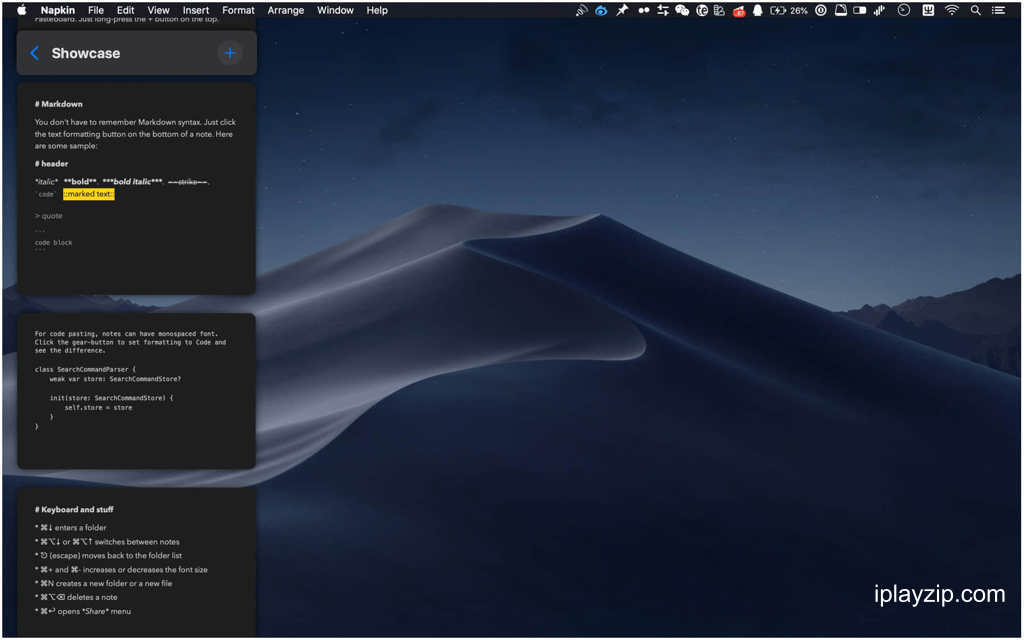Open the Notification Center list icon
Viewport: 1024px width, 640px height.
pos(999,10)
